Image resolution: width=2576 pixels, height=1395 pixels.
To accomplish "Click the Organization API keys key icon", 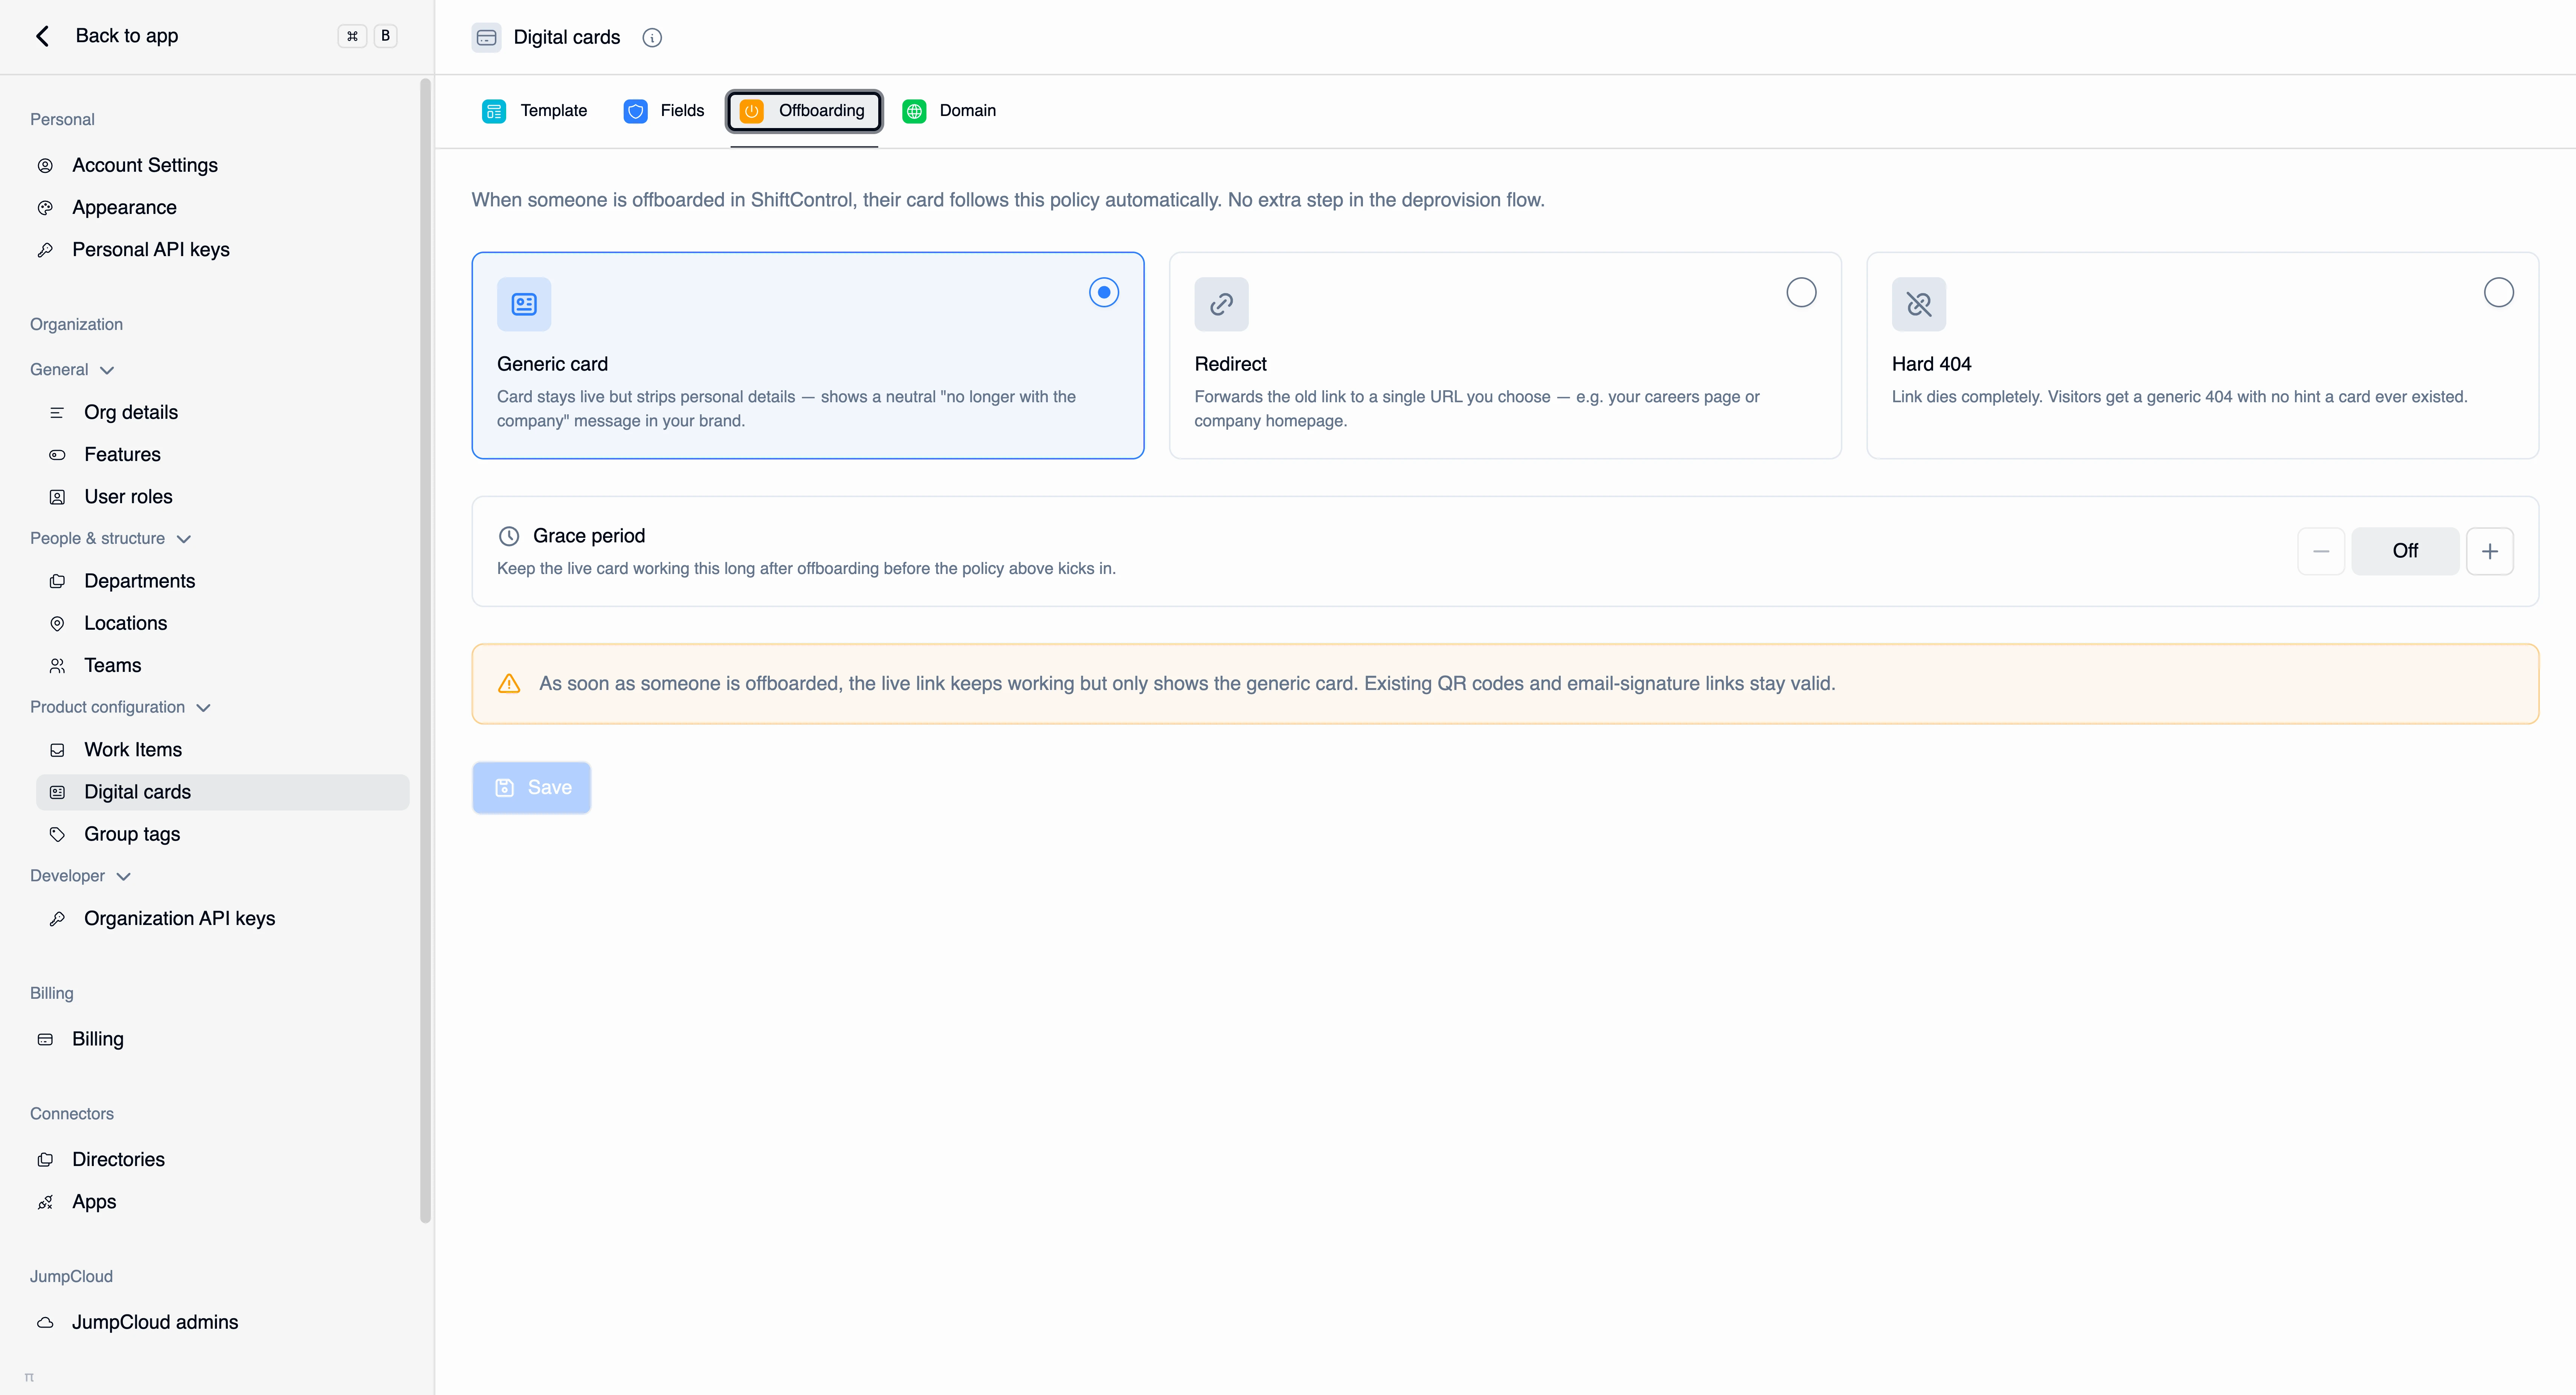I will pos(57,919).
